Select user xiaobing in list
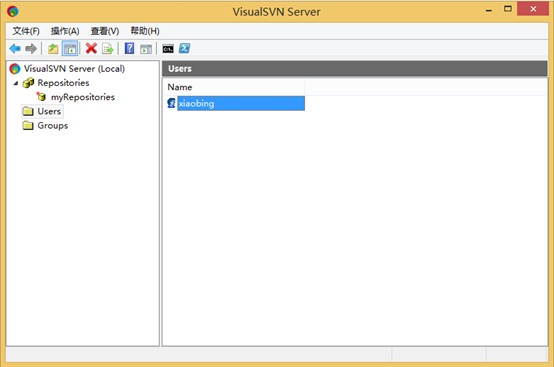Screen dimensions: 554x367 (x=241, y=103)
